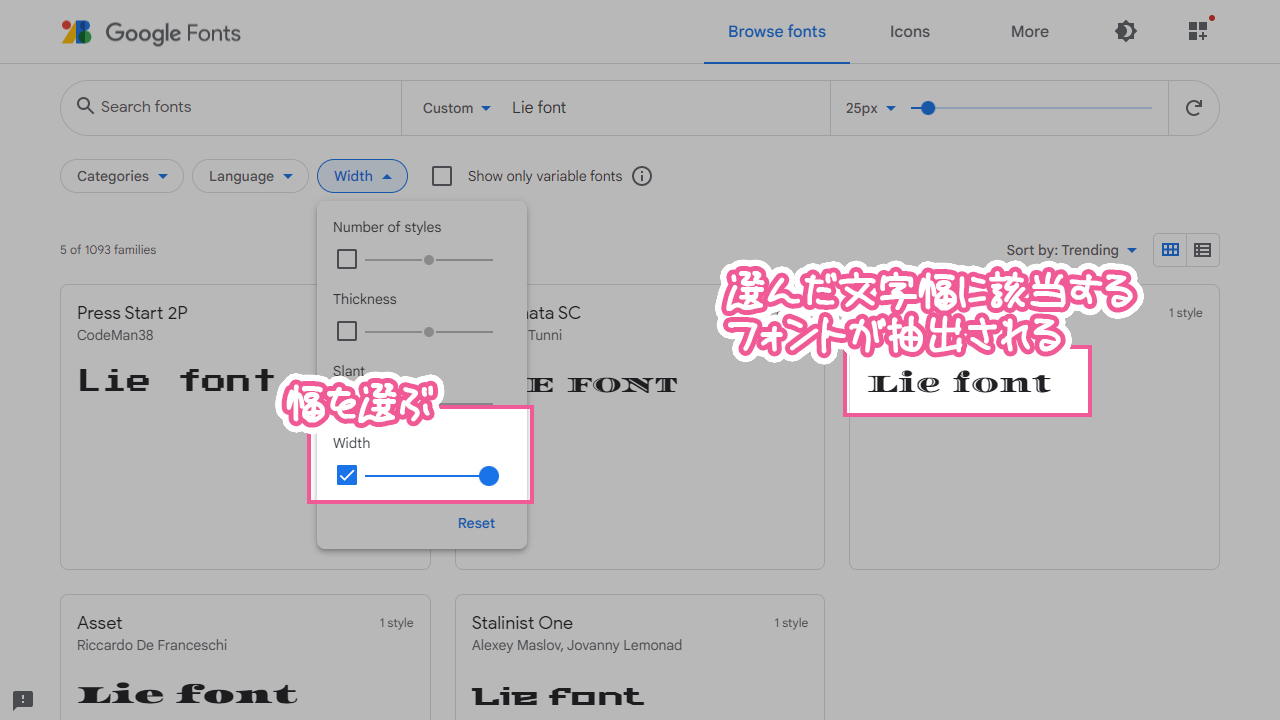Viewport: 1280px width, 720px height.
Task: Click the Thickness slider
Action: (x=429, y=331)
